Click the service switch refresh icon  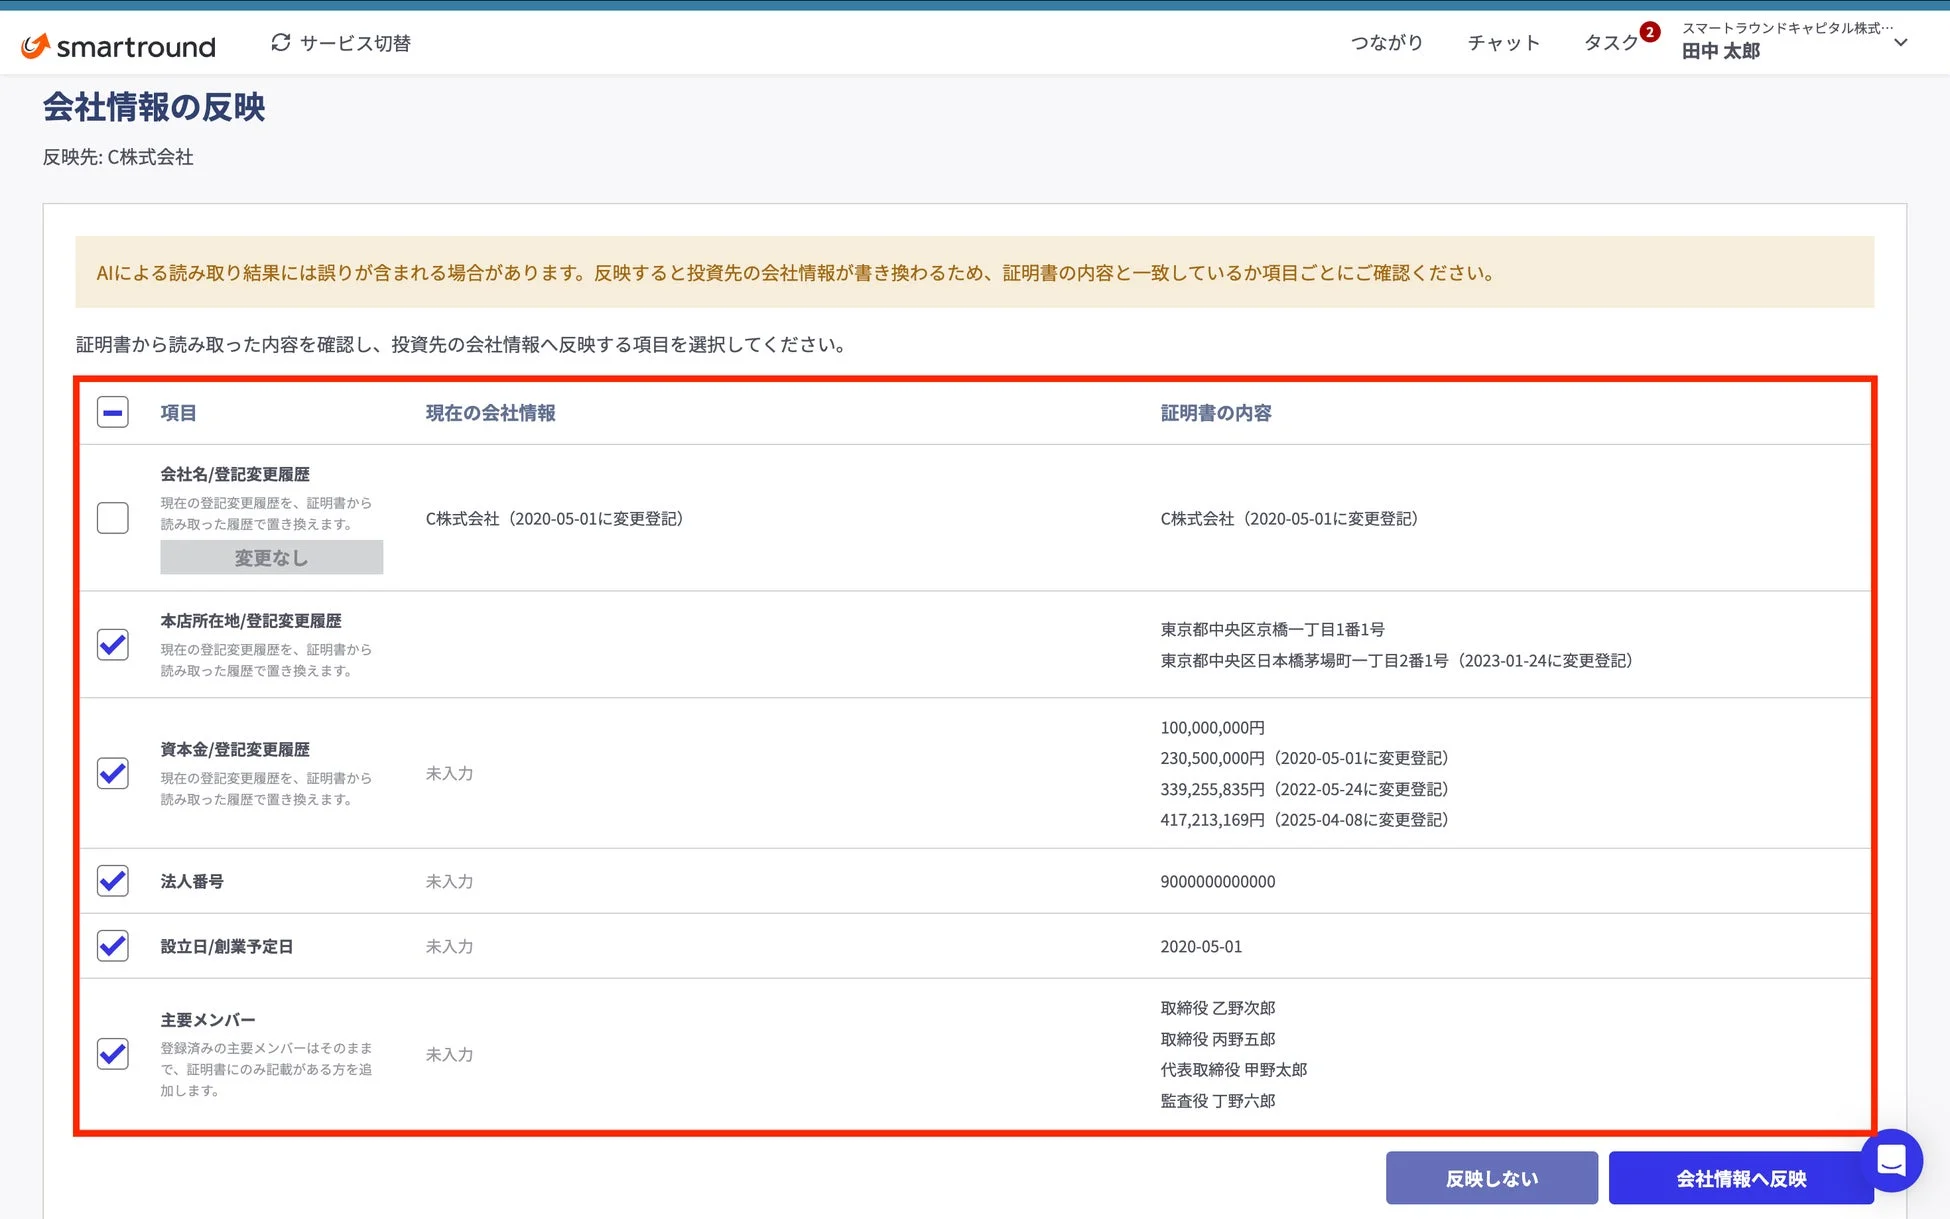click(x=281, y=42)
